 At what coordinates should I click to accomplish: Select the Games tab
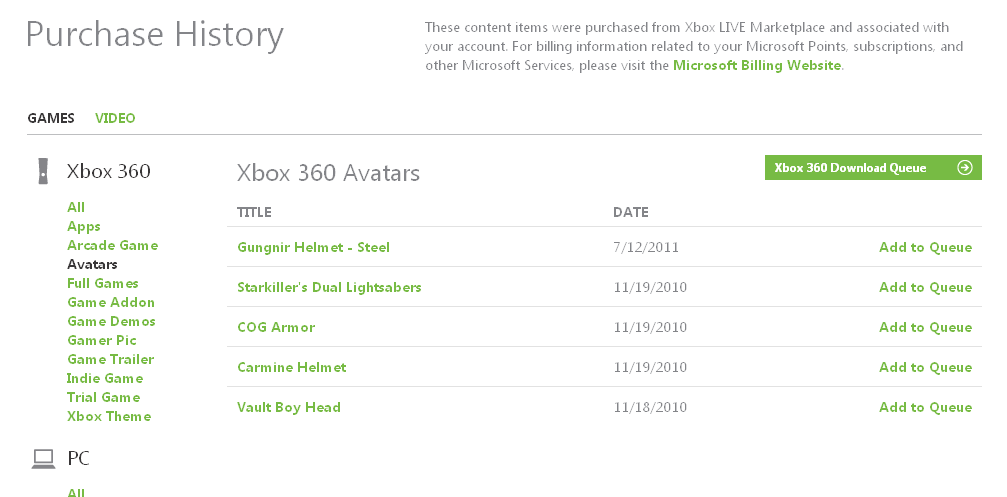(x=51, y=118)
